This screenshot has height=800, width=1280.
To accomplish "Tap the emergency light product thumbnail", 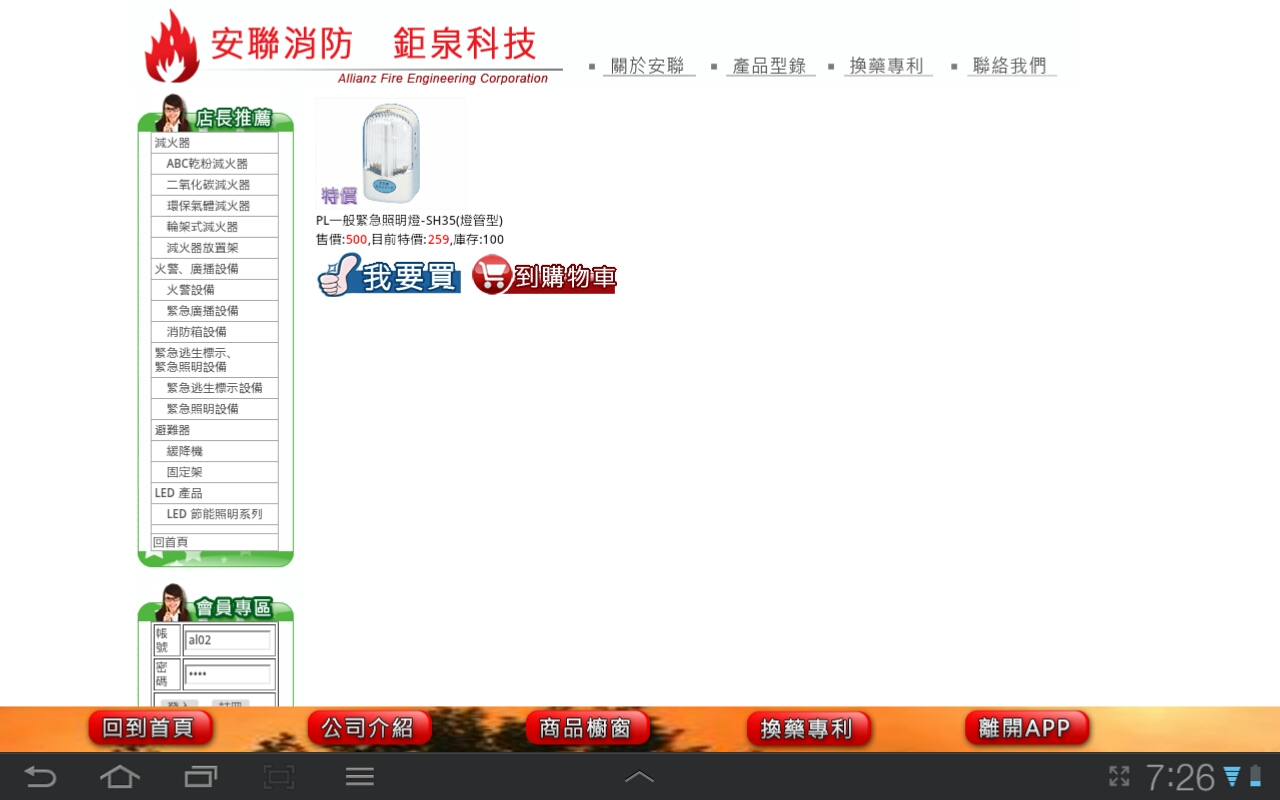I will (x=390, y=153).
